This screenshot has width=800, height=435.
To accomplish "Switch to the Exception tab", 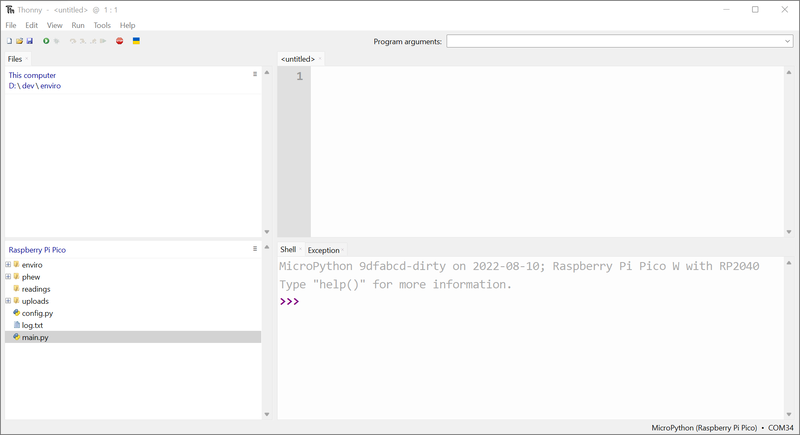I will pyautogui.click(x=323, y=250).
